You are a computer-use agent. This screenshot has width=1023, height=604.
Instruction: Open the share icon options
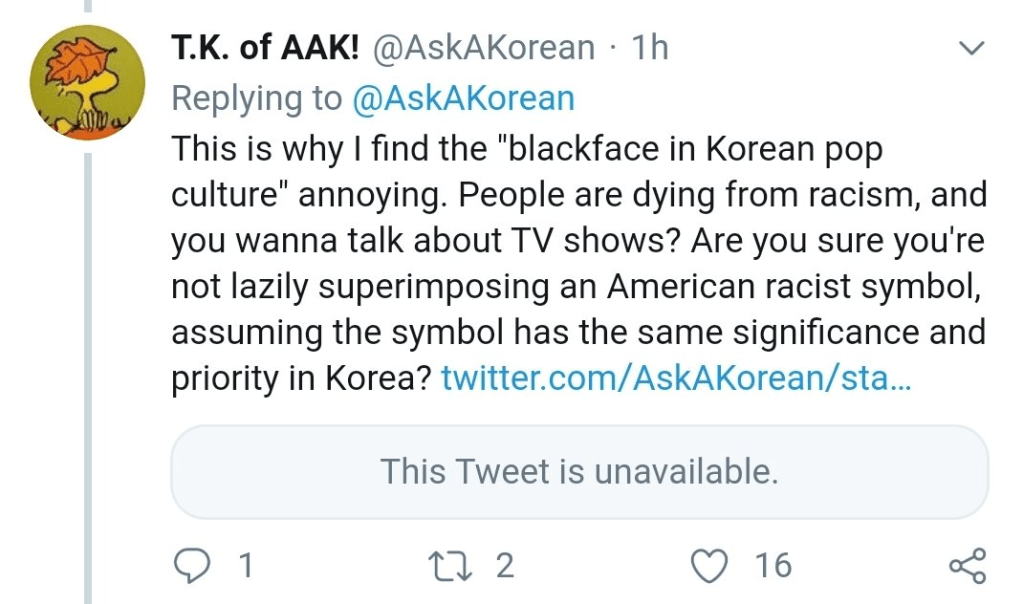pyautogui.click(x=967, y=566)
